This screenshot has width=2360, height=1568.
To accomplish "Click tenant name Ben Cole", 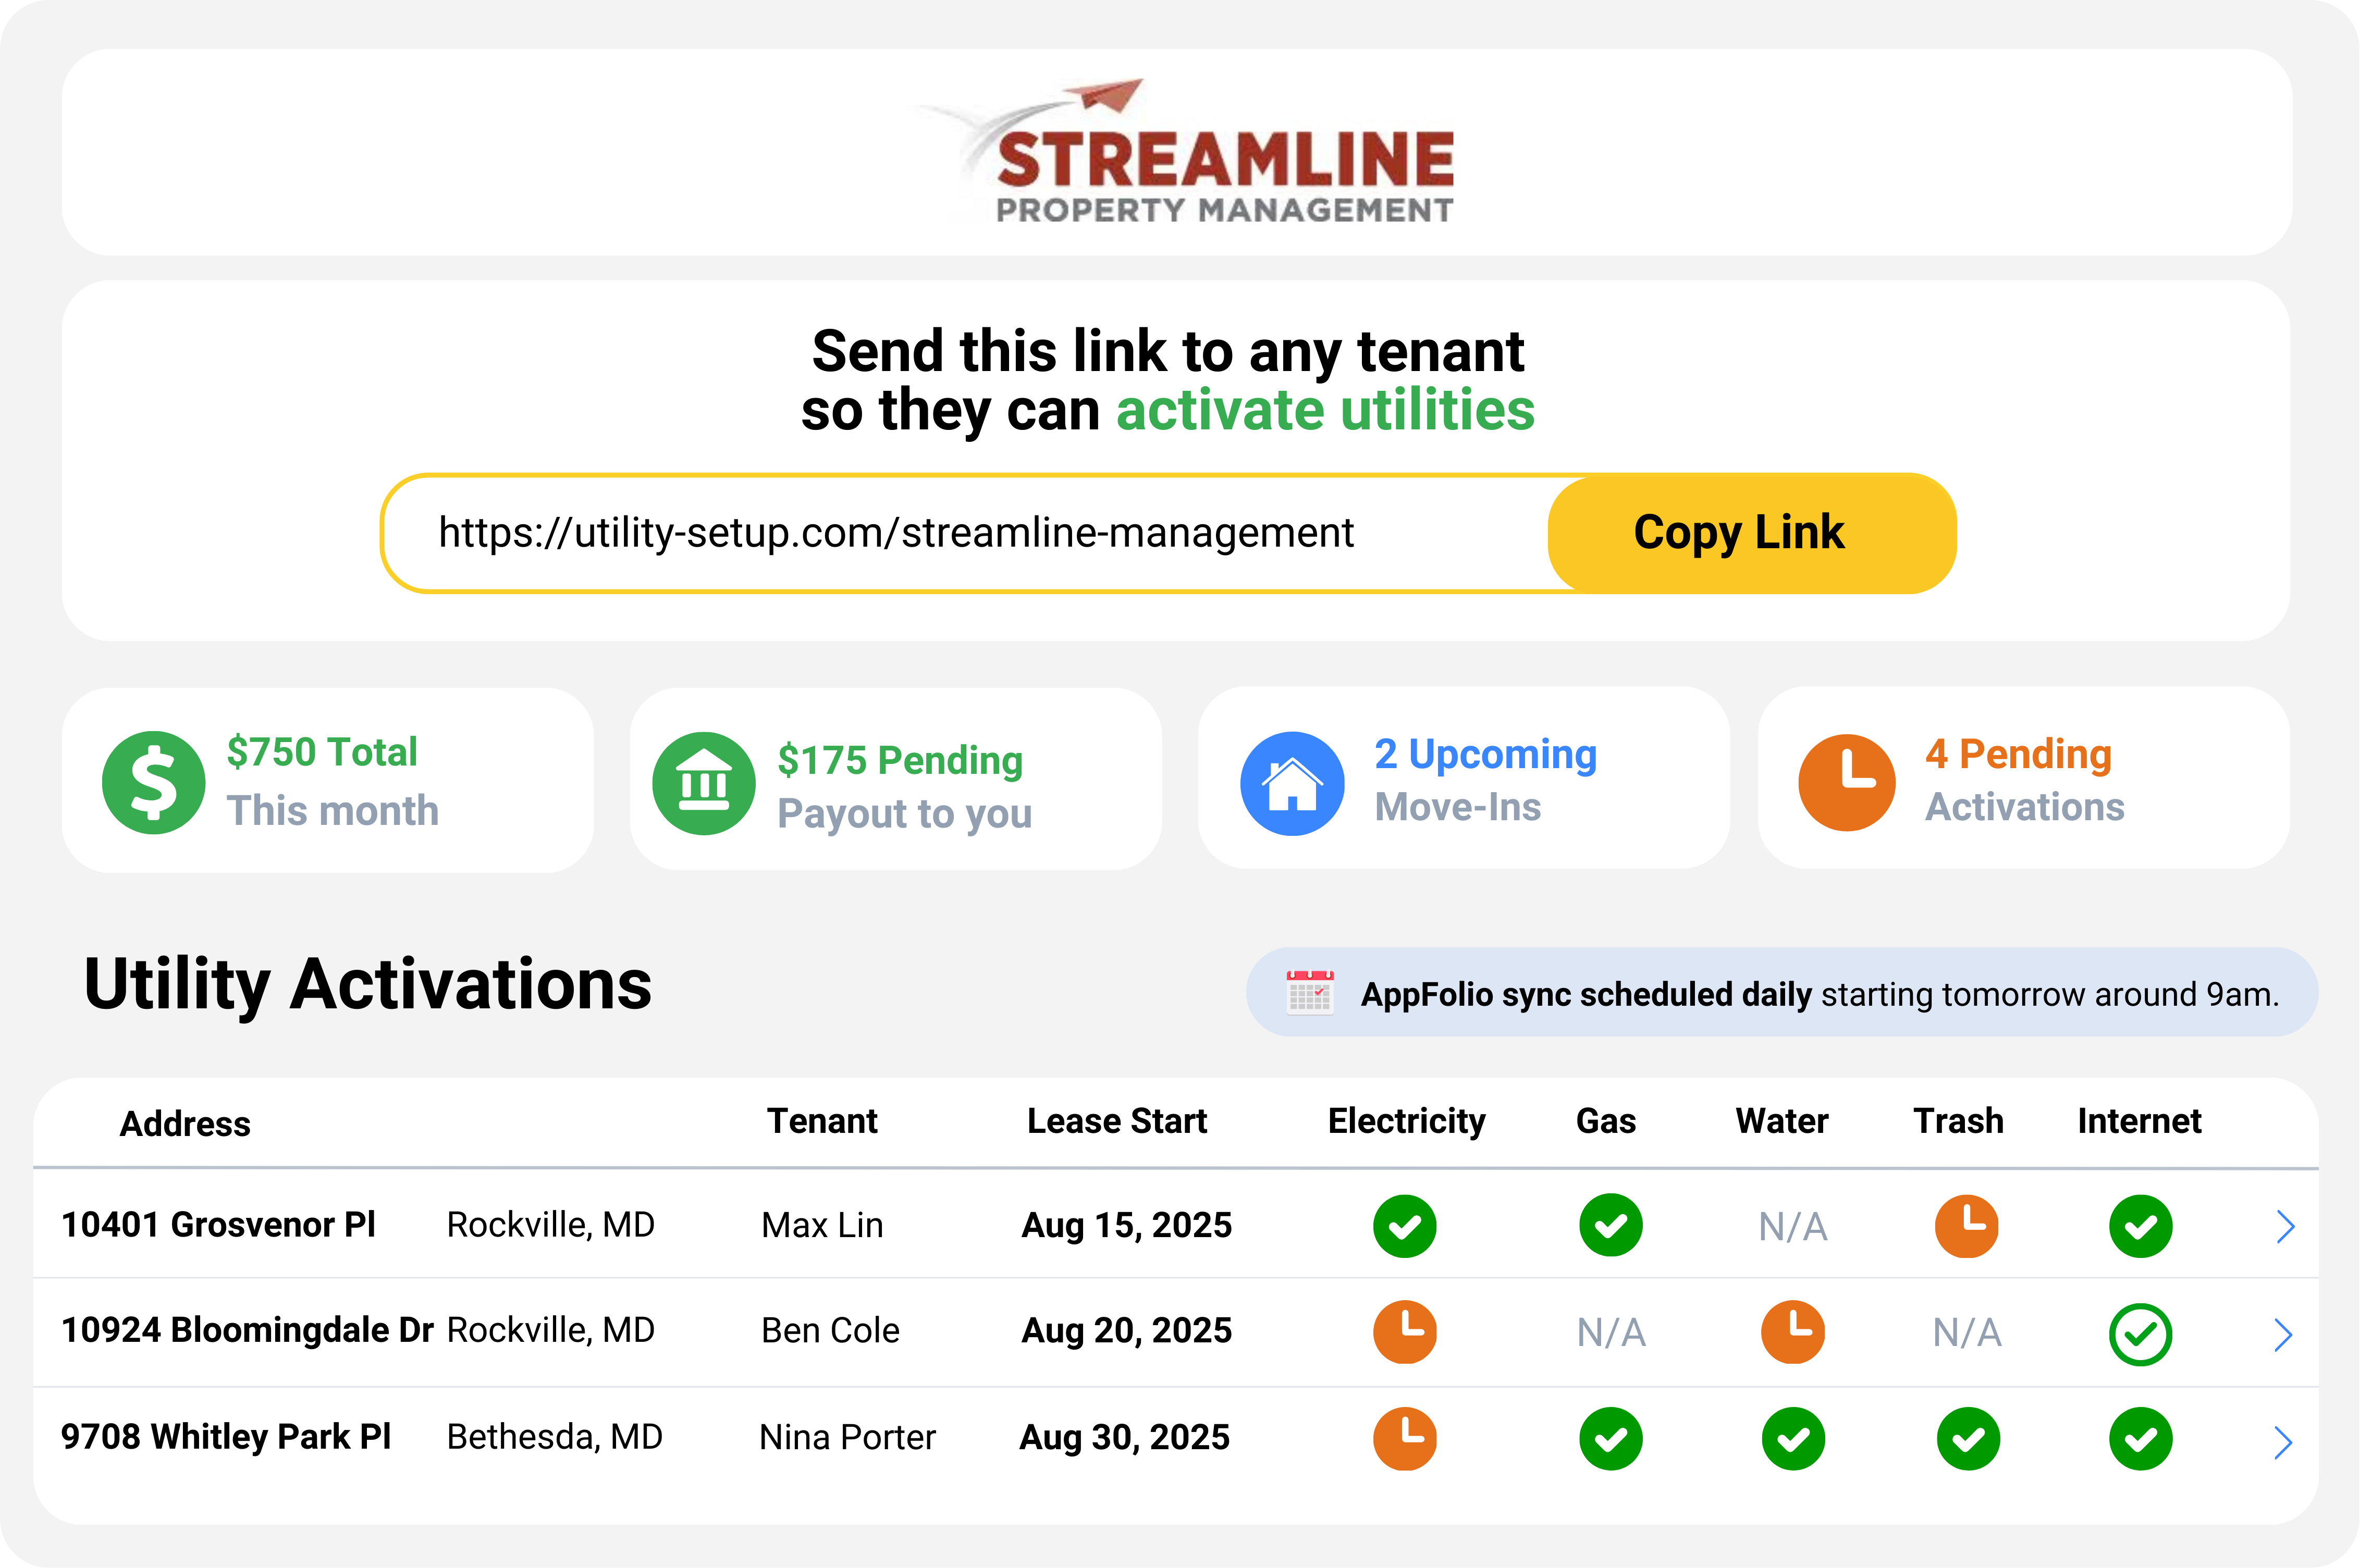I will [x=830, y=1331].
